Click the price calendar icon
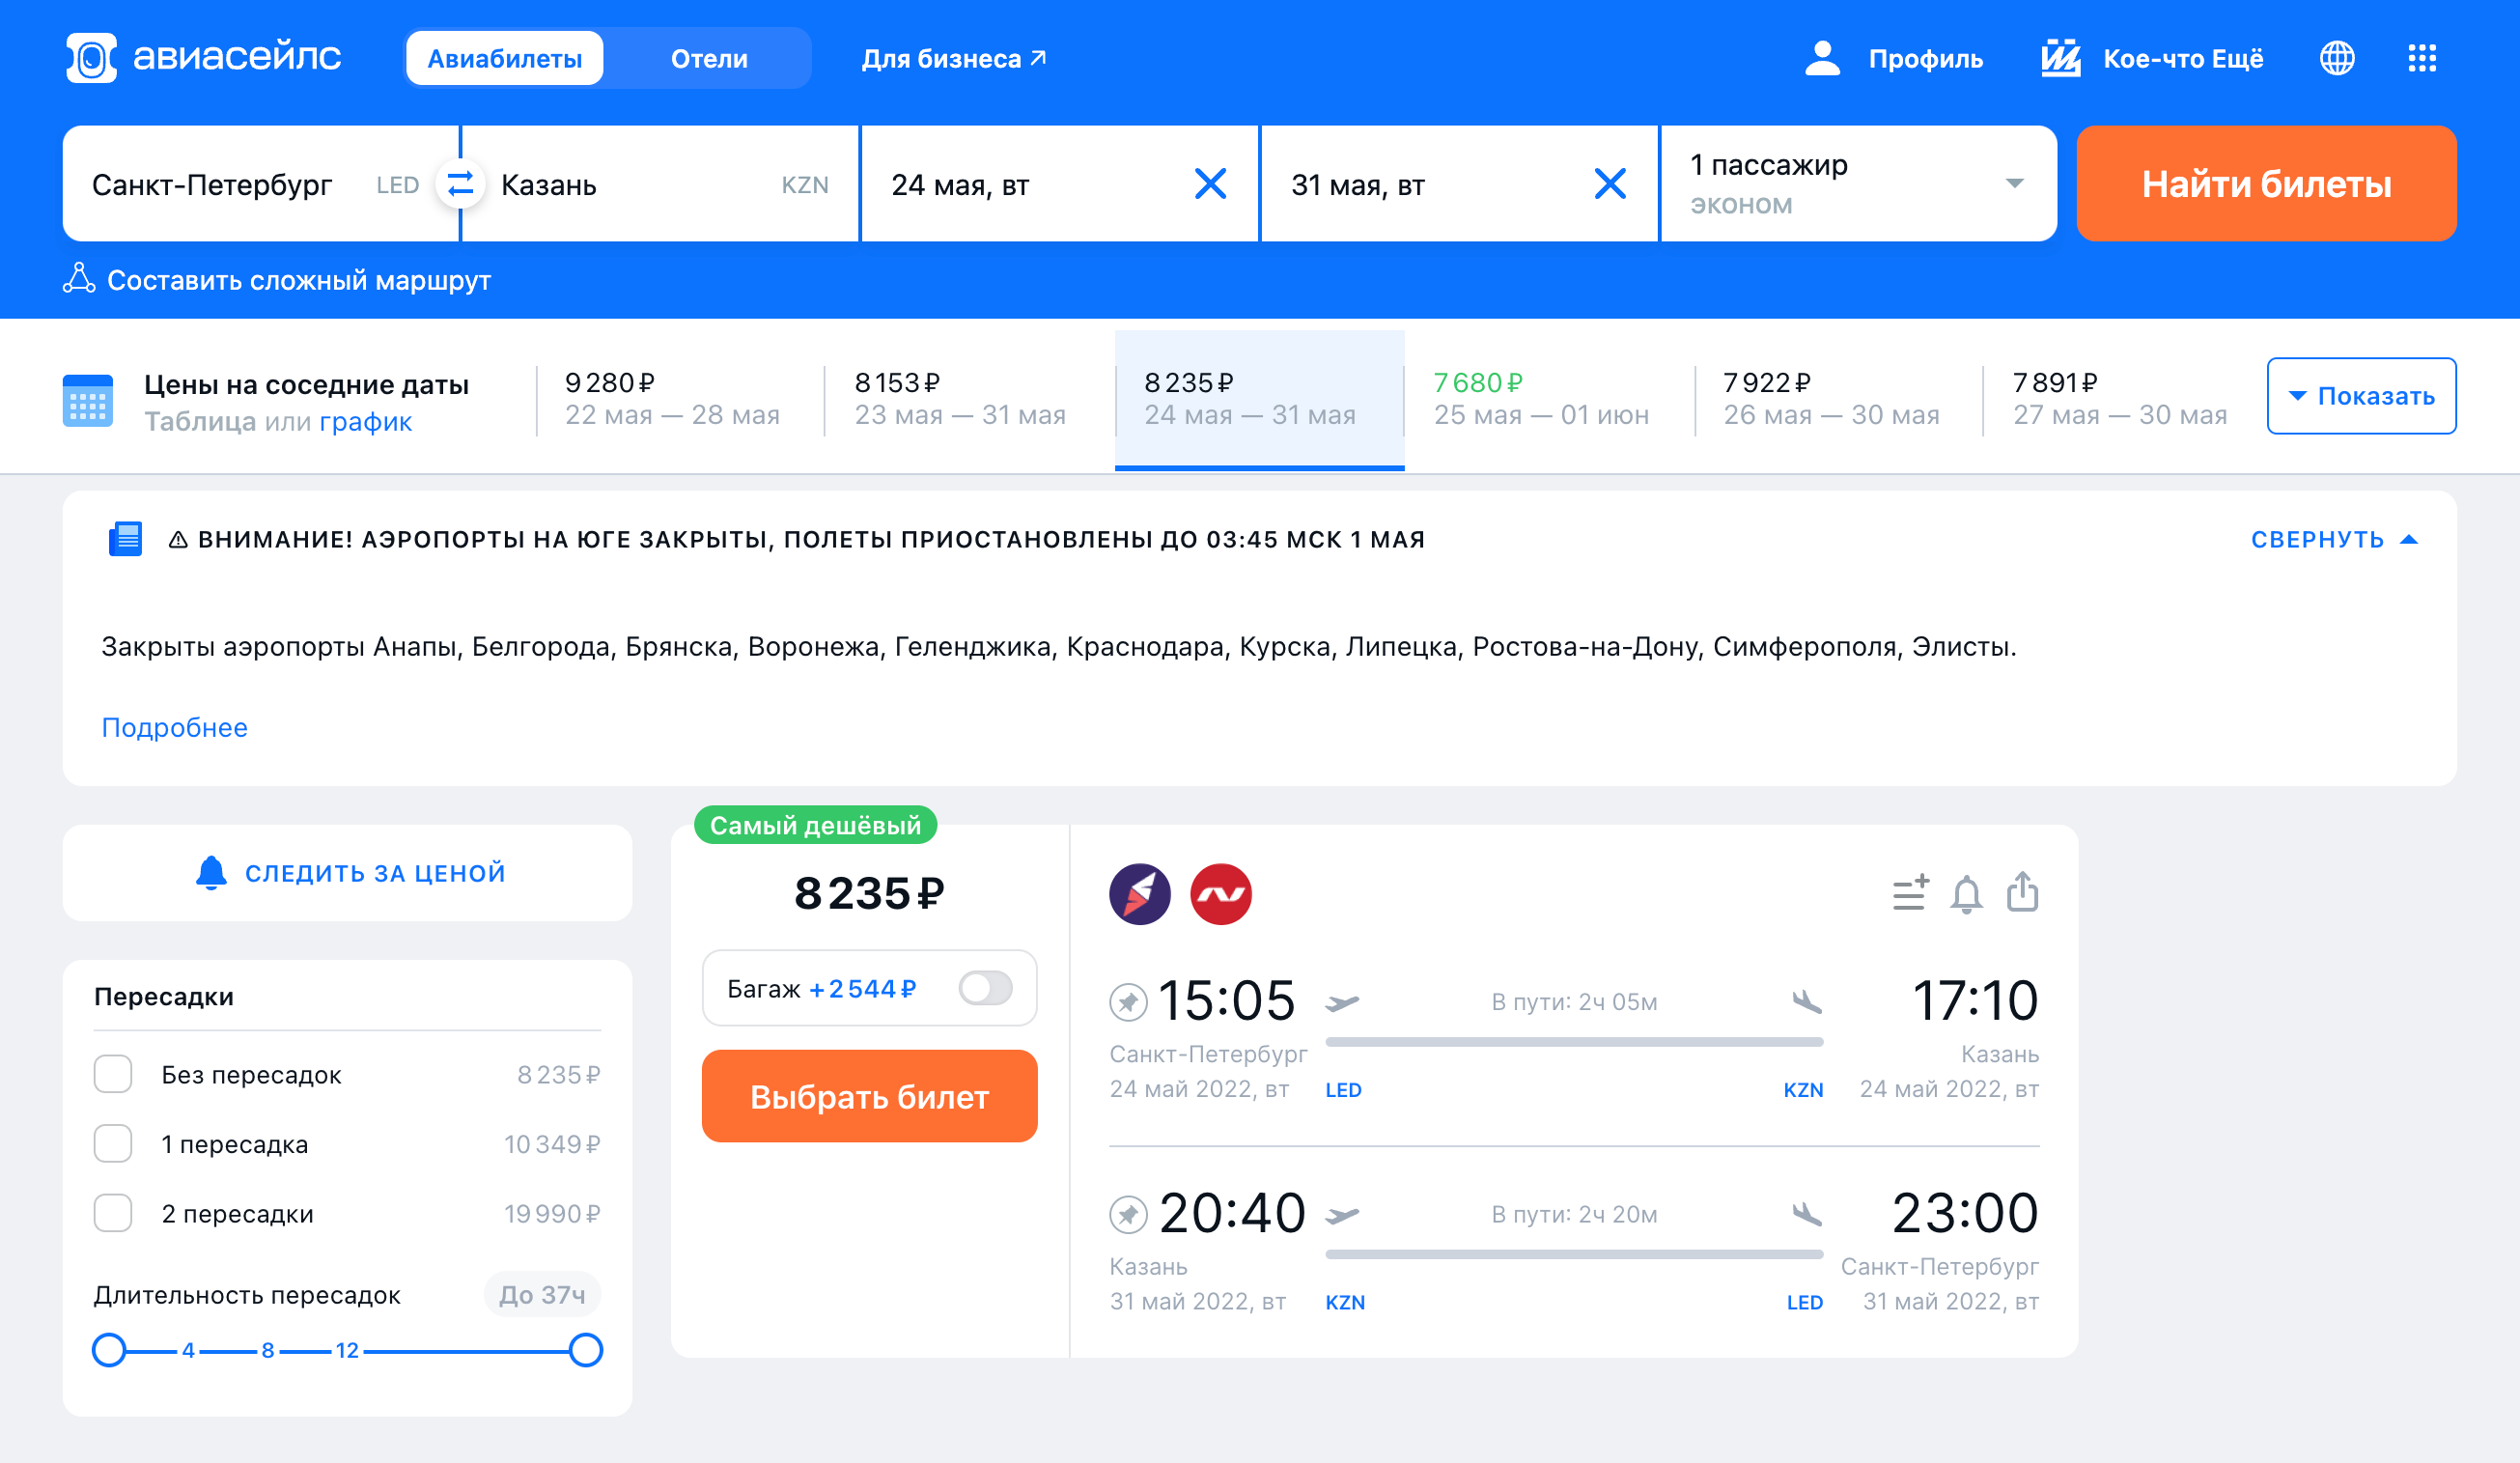 pos(88,400)
